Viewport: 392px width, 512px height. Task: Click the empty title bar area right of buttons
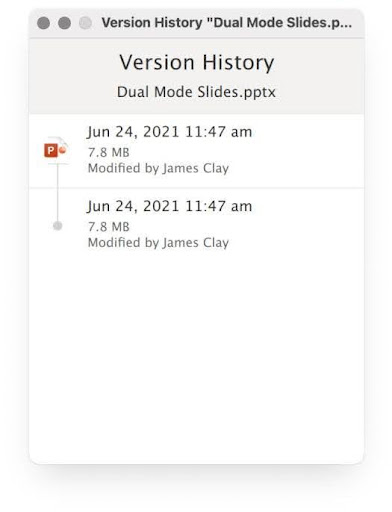97,23
